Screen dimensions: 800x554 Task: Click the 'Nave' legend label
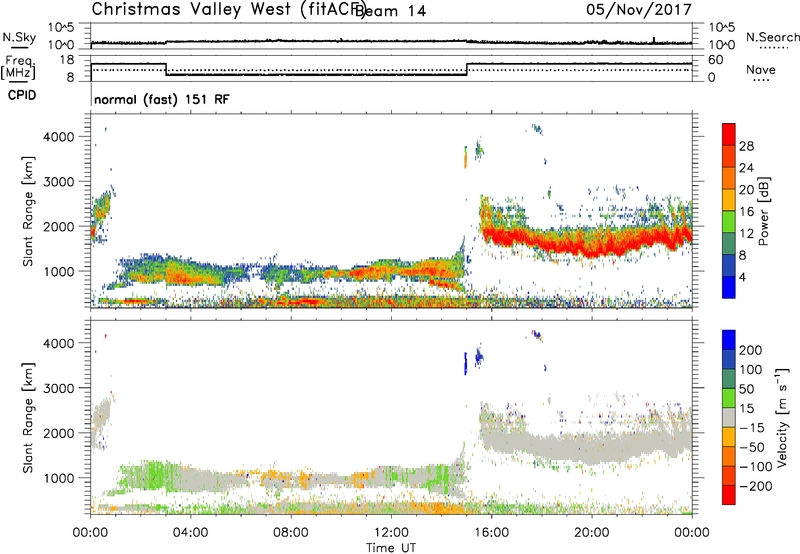(761, 69)
